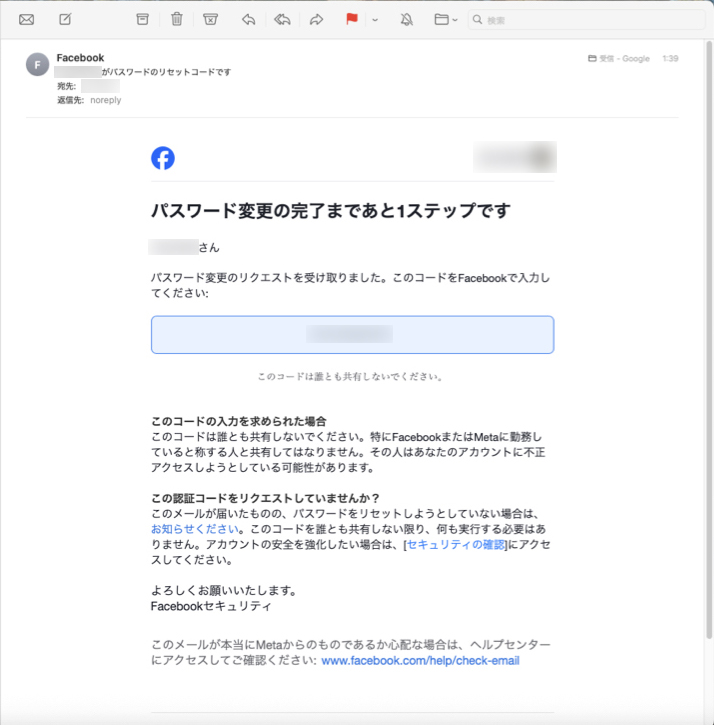
Task: Mute this conversation bell icon
Action: coord(406,19)
